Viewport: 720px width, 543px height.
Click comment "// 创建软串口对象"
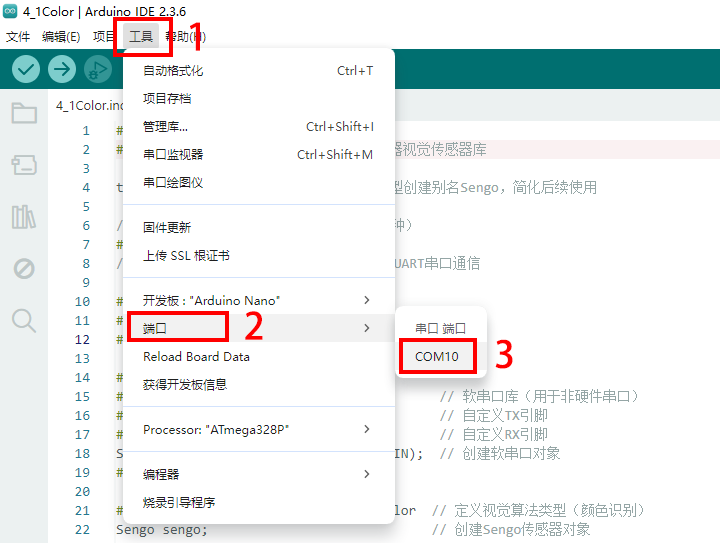(x=500, y=453)
